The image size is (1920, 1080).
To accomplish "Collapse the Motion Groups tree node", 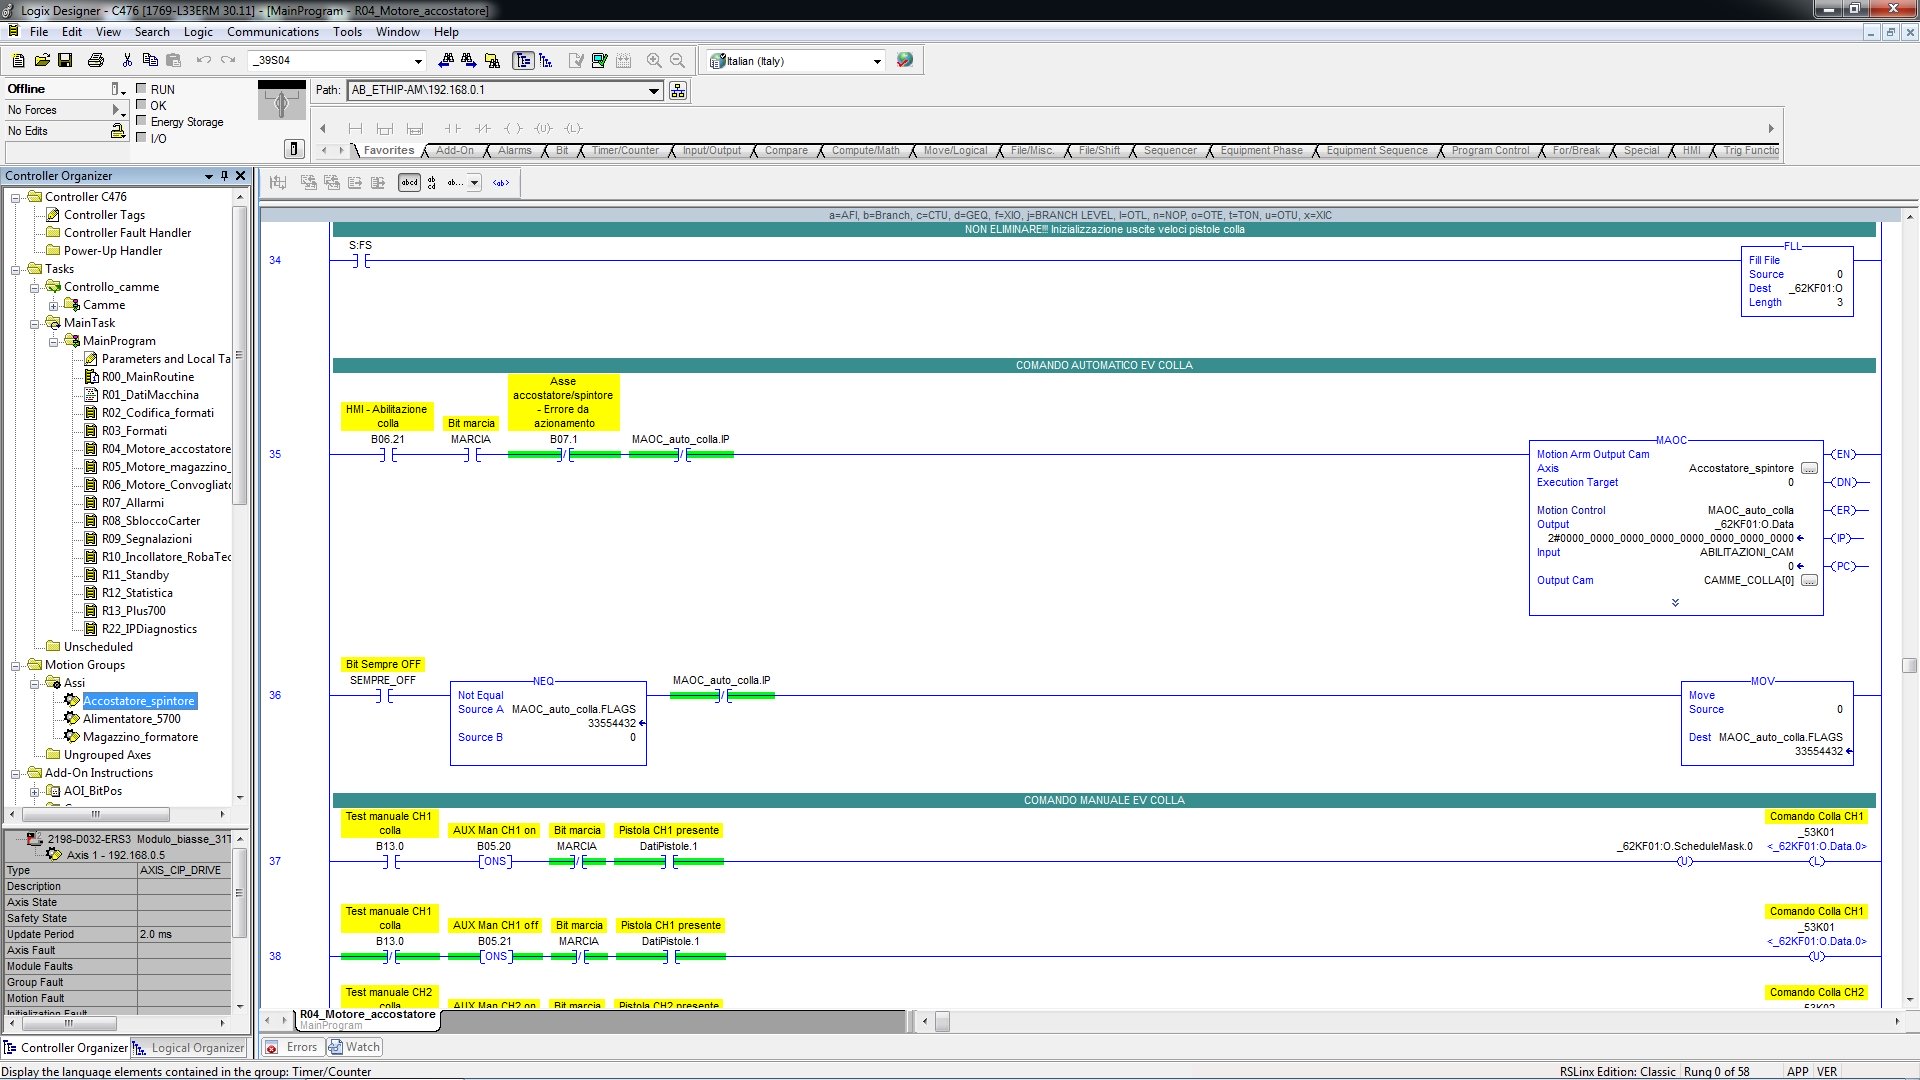I will pyautogui.click(x=16, y=665).
